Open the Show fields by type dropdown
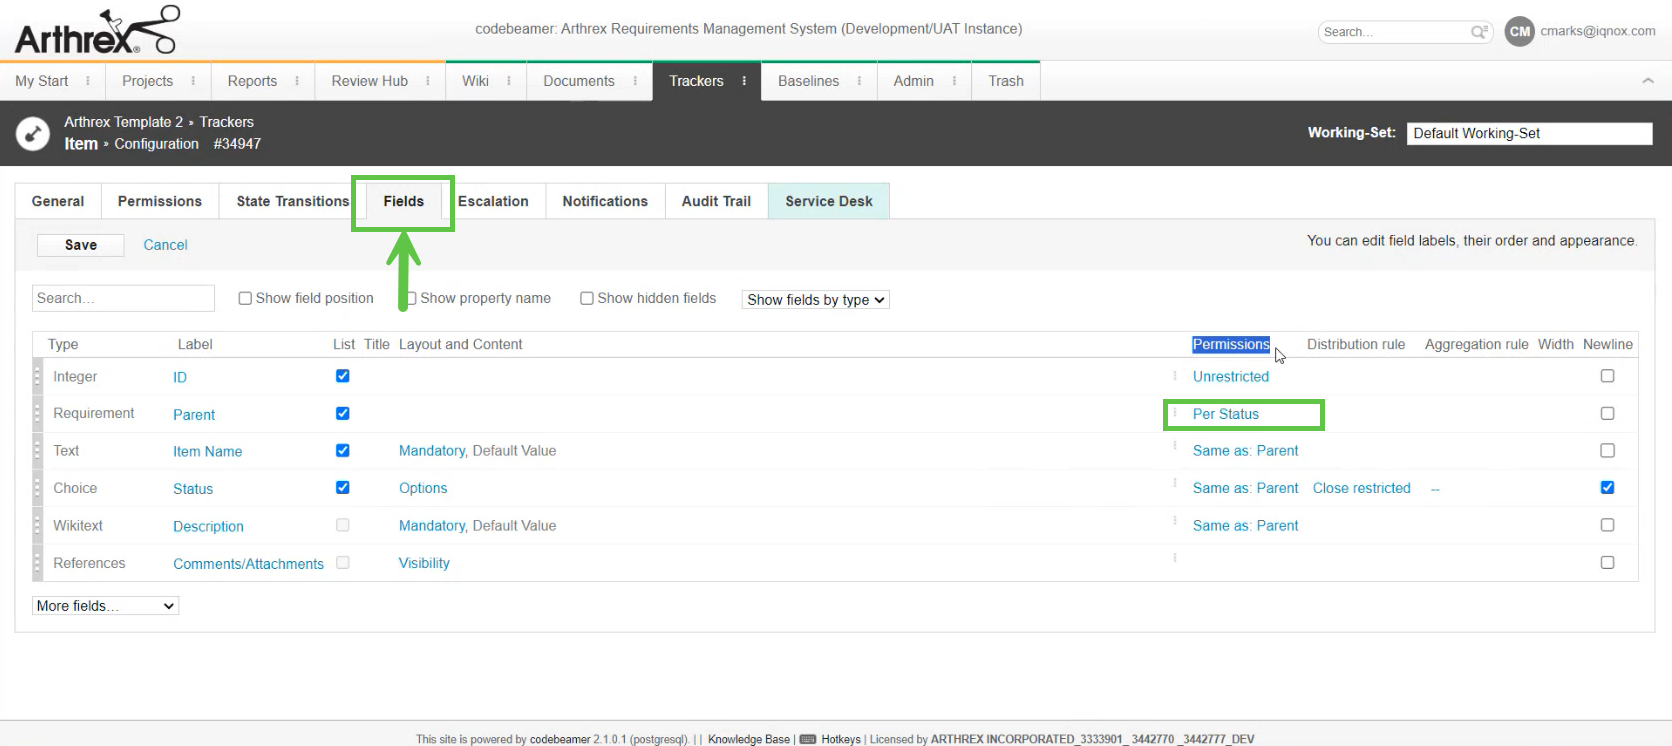The height and width of the screenshot is (746, 1672). click(815, 300)
